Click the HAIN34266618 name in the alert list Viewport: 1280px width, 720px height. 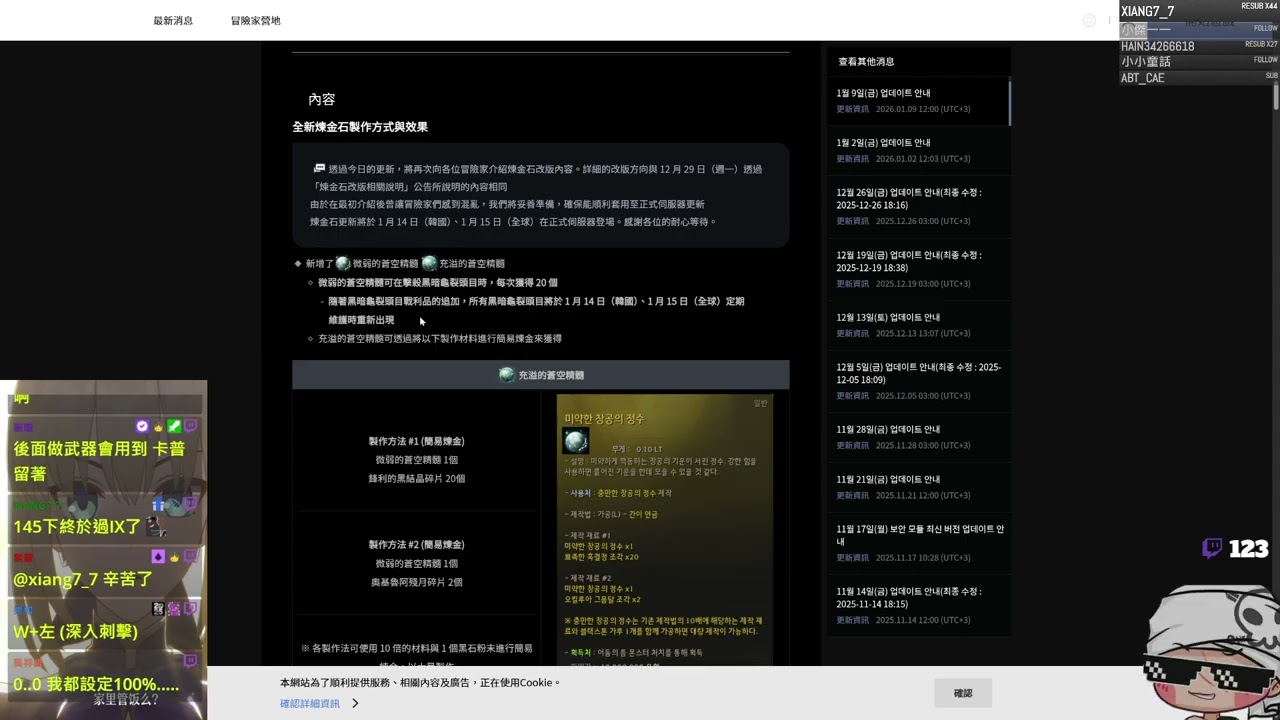click(1157, 46)
